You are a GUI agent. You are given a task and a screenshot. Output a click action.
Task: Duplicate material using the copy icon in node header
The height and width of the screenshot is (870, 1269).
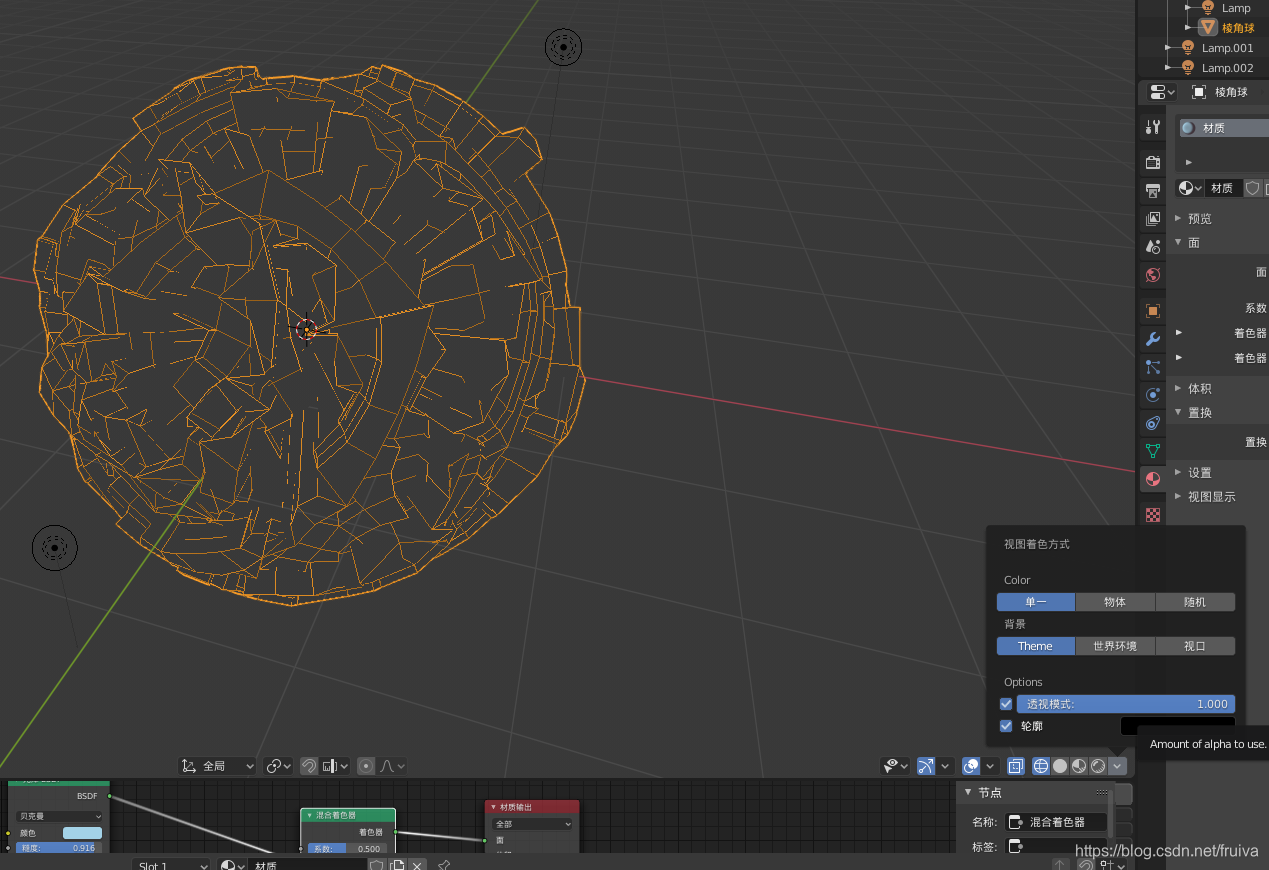397,865
